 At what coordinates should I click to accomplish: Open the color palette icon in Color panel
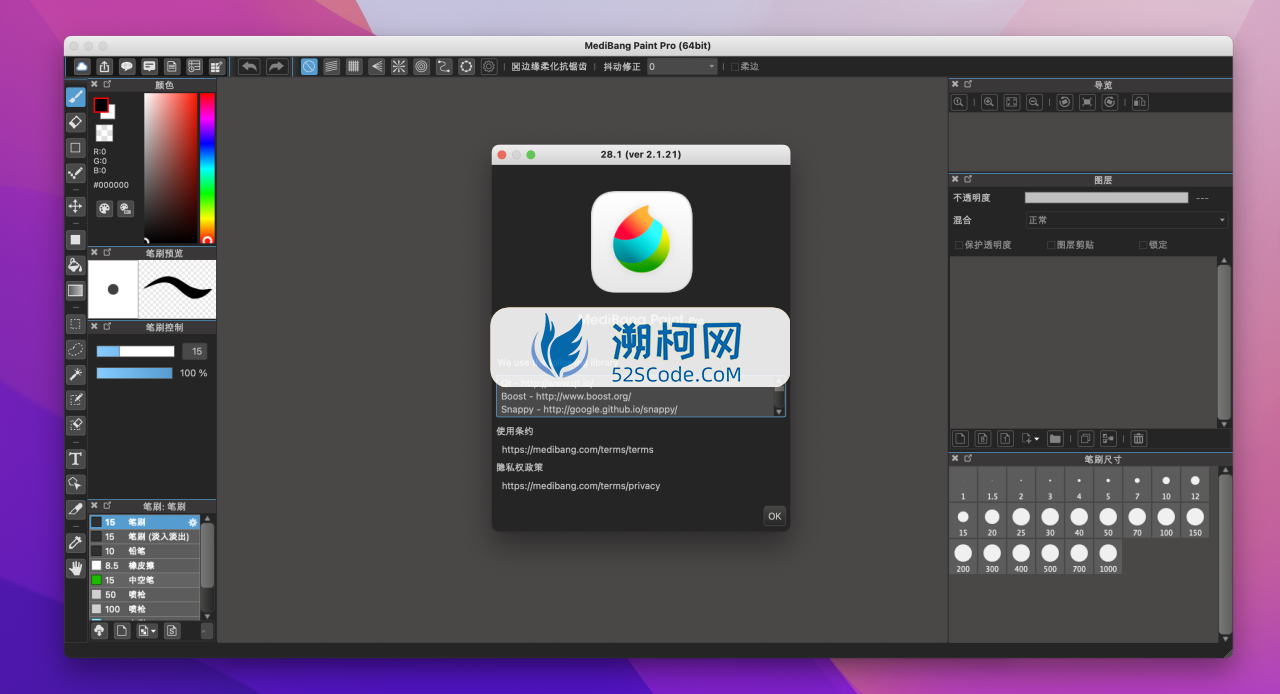[104, 208]
